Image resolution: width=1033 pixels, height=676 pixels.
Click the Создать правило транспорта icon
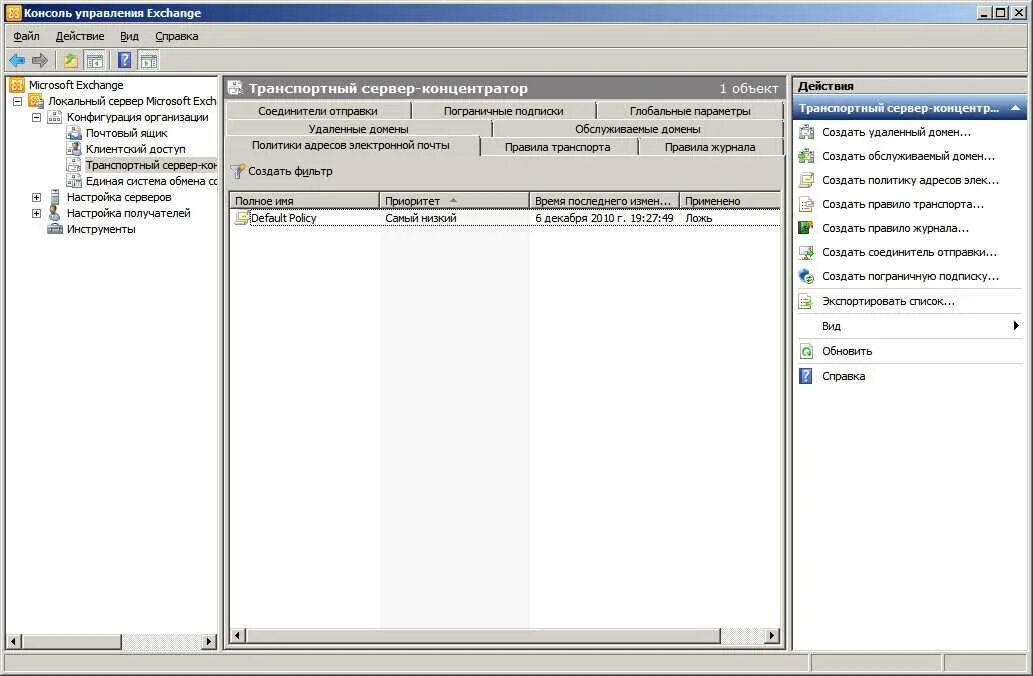click(x=806, y=204)
